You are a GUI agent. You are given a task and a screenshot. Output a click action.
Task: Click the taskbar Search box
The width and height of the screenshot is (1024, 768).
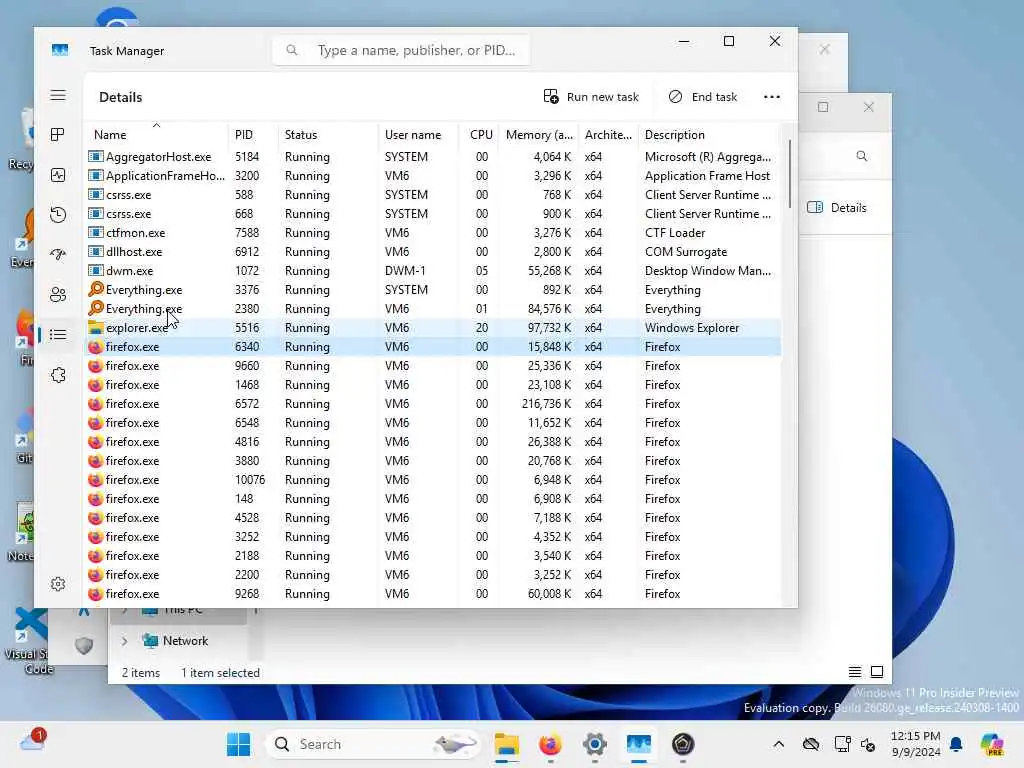click(372, 744)
